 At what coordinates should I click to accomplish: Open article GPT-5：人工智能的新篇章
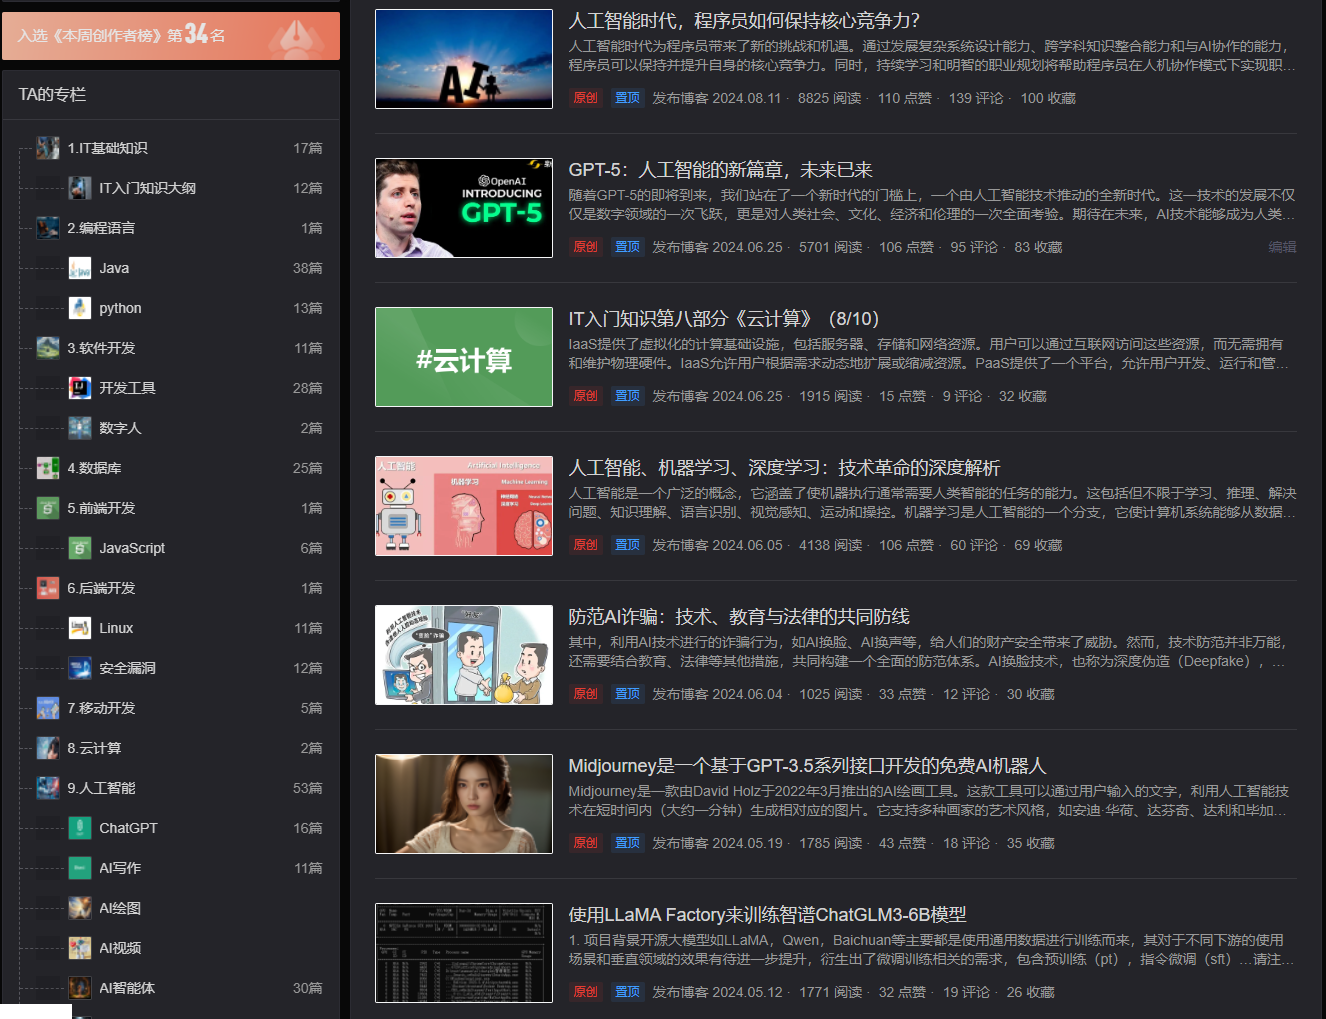tap(720, 170)
